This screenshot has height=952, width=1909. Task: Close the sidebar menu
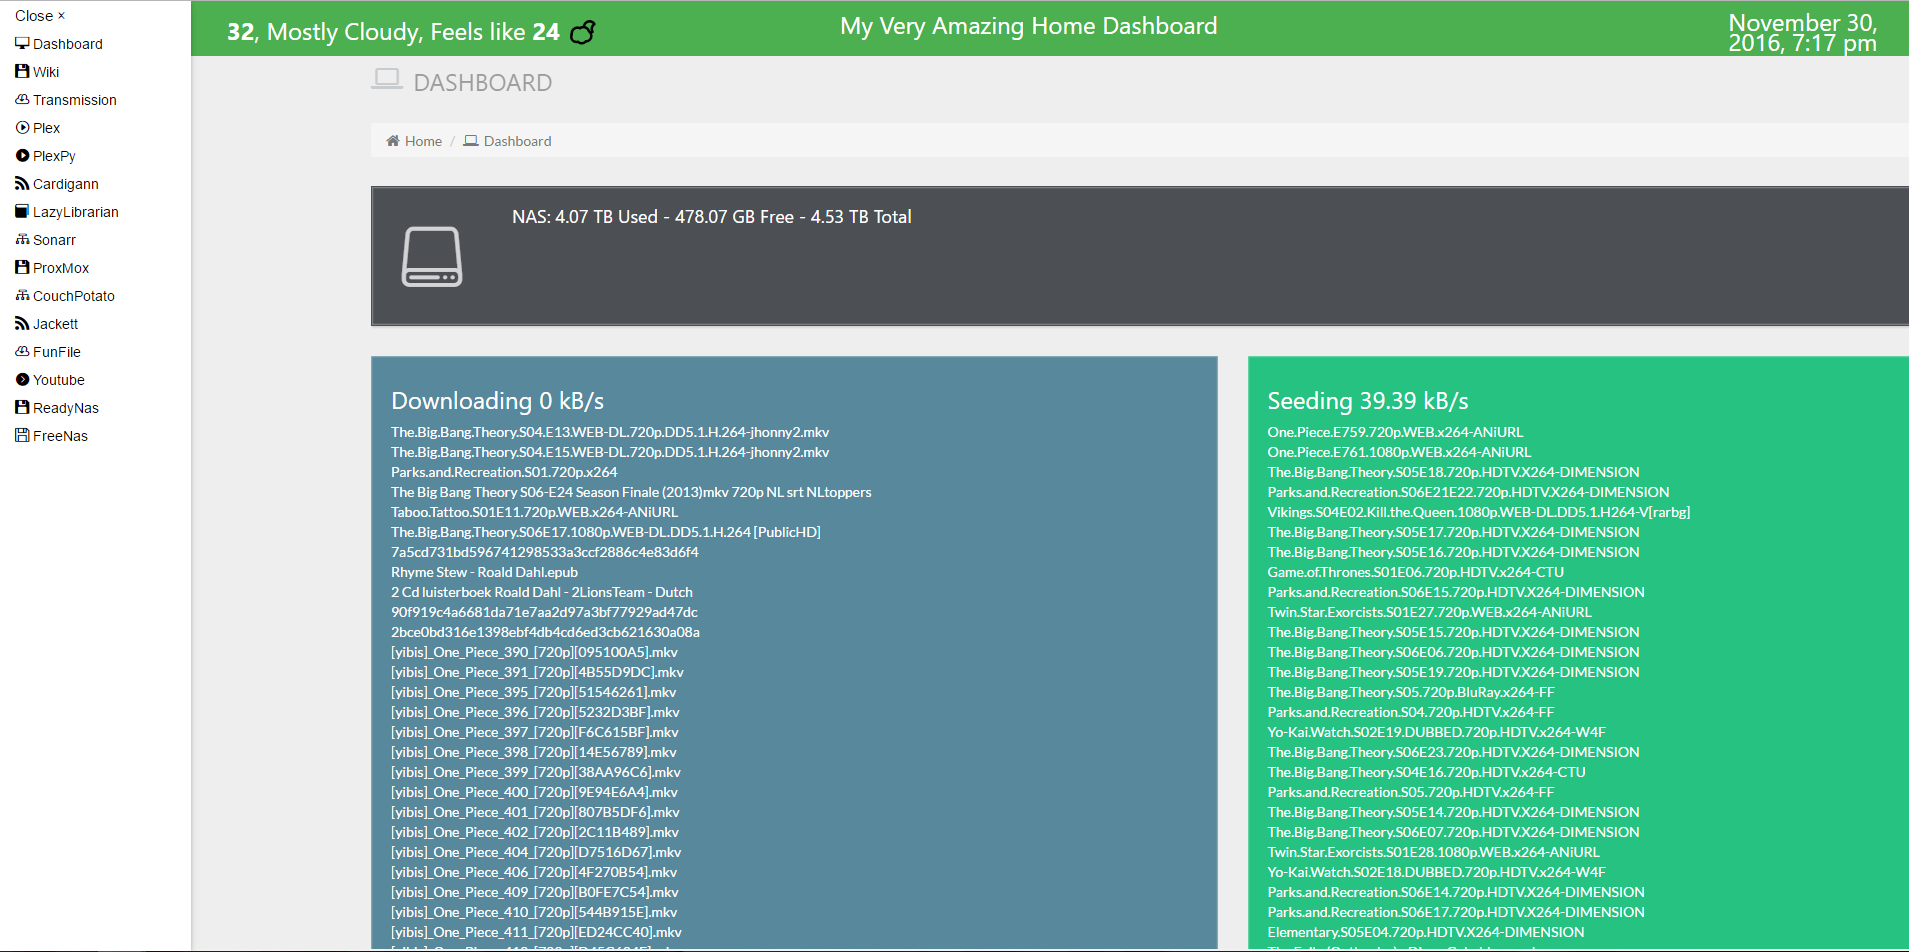click(40, 16)
